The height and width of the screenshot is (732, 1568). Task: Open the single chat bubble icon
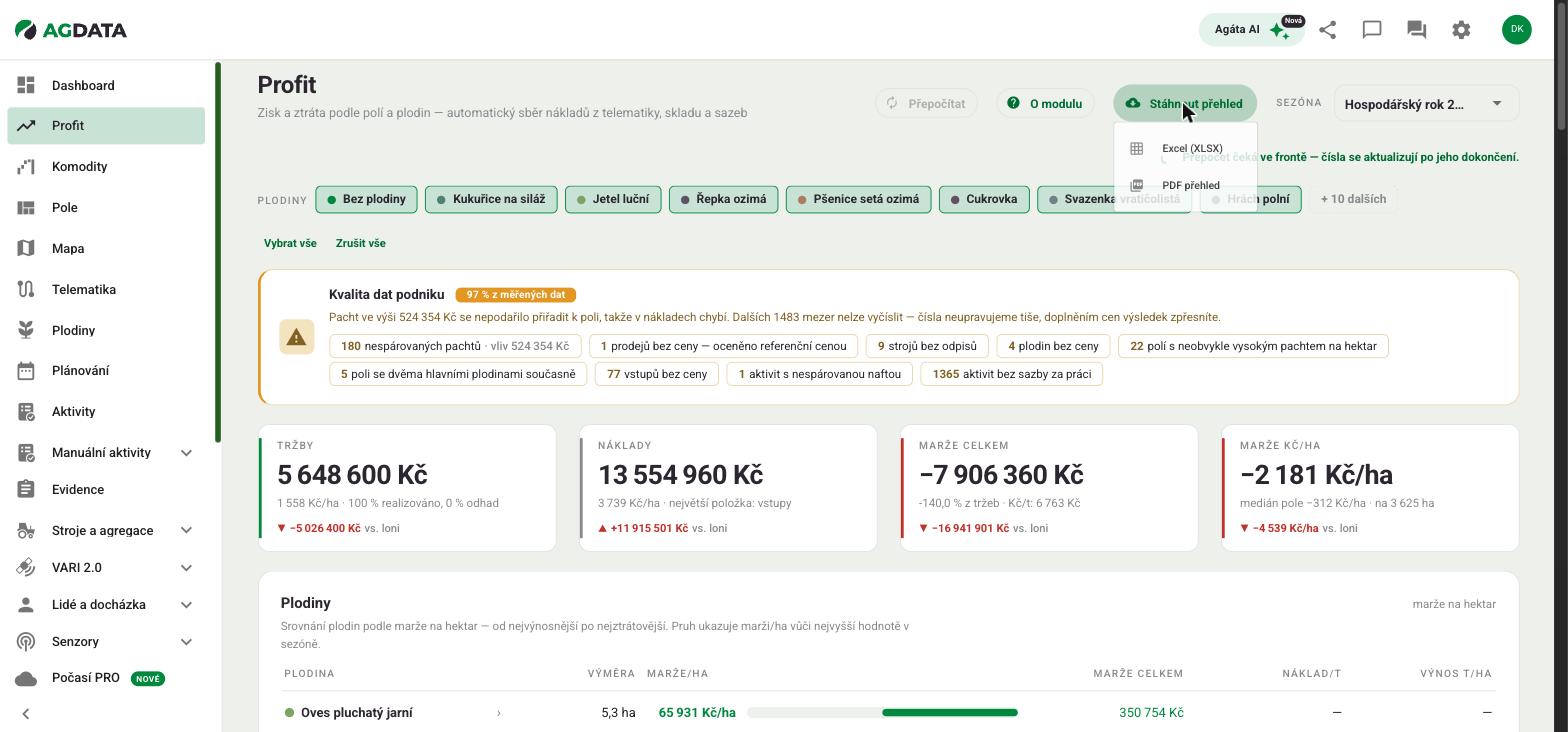(1372, 30)
